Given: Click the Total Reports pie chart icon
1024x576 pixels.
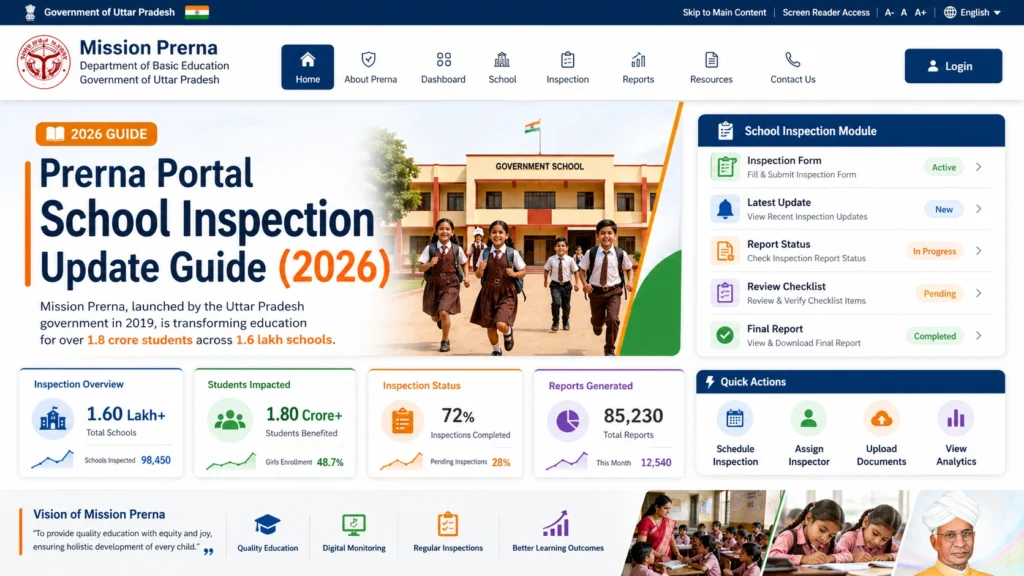Looking at the screenshot, I should pos(568,421).
